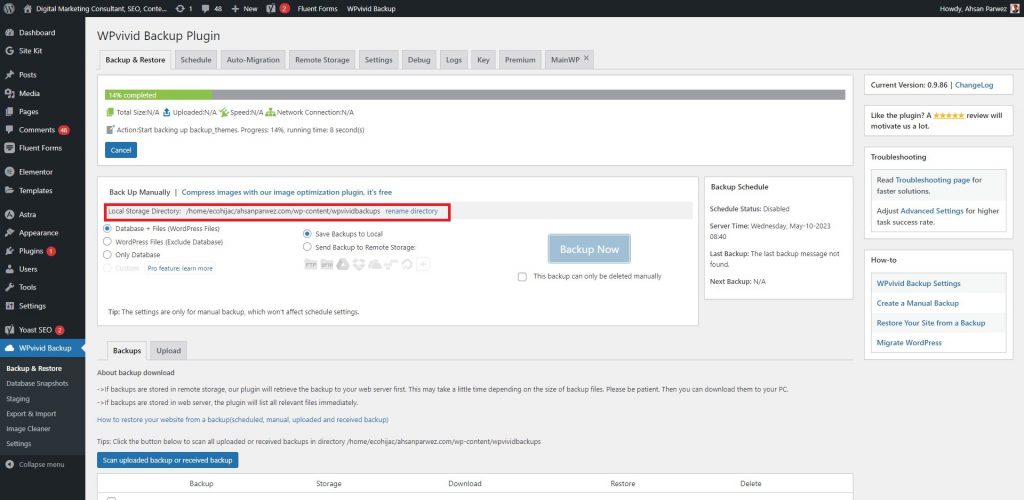Click the 14% completed progress bar
The height and width of the screenshot is (500, 1024).
coord(475,95)
